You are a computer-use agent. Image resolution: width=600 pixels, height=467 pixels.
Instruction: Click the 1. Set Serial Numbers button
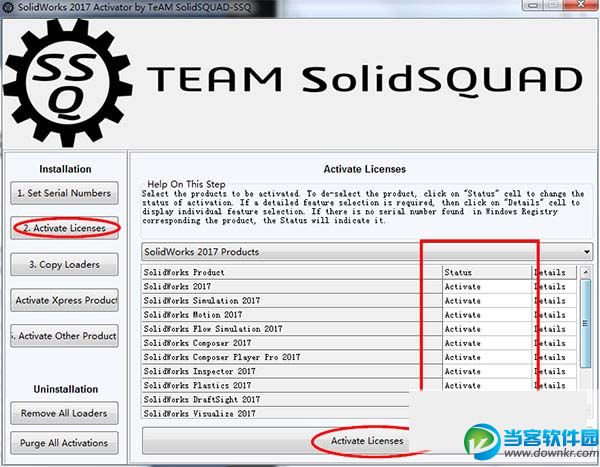(64, 193)
